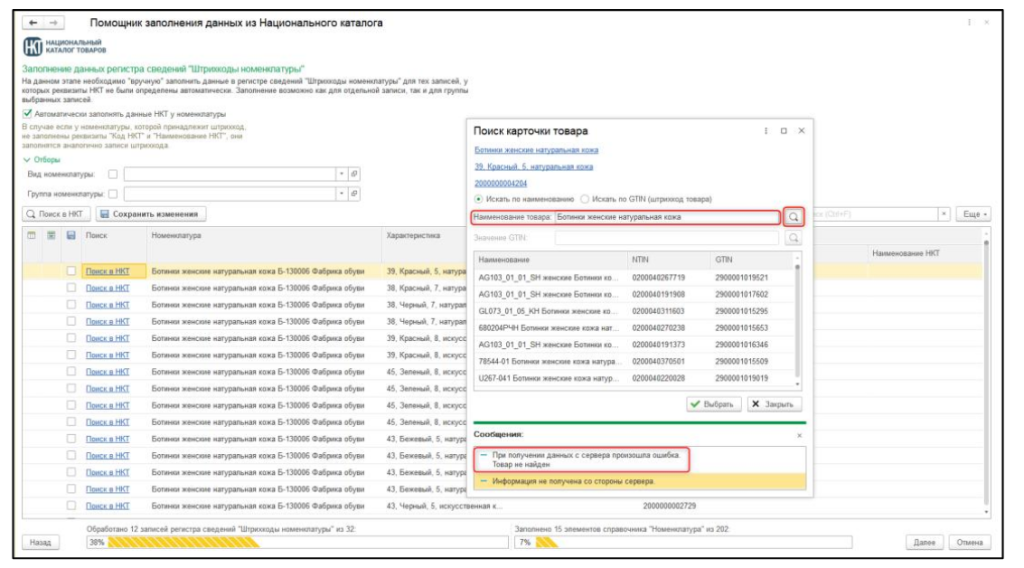Screen dimensions: 1024x568
Task: Click the open-form icon beside Группа номенклатуры
Action: [354, 194]
